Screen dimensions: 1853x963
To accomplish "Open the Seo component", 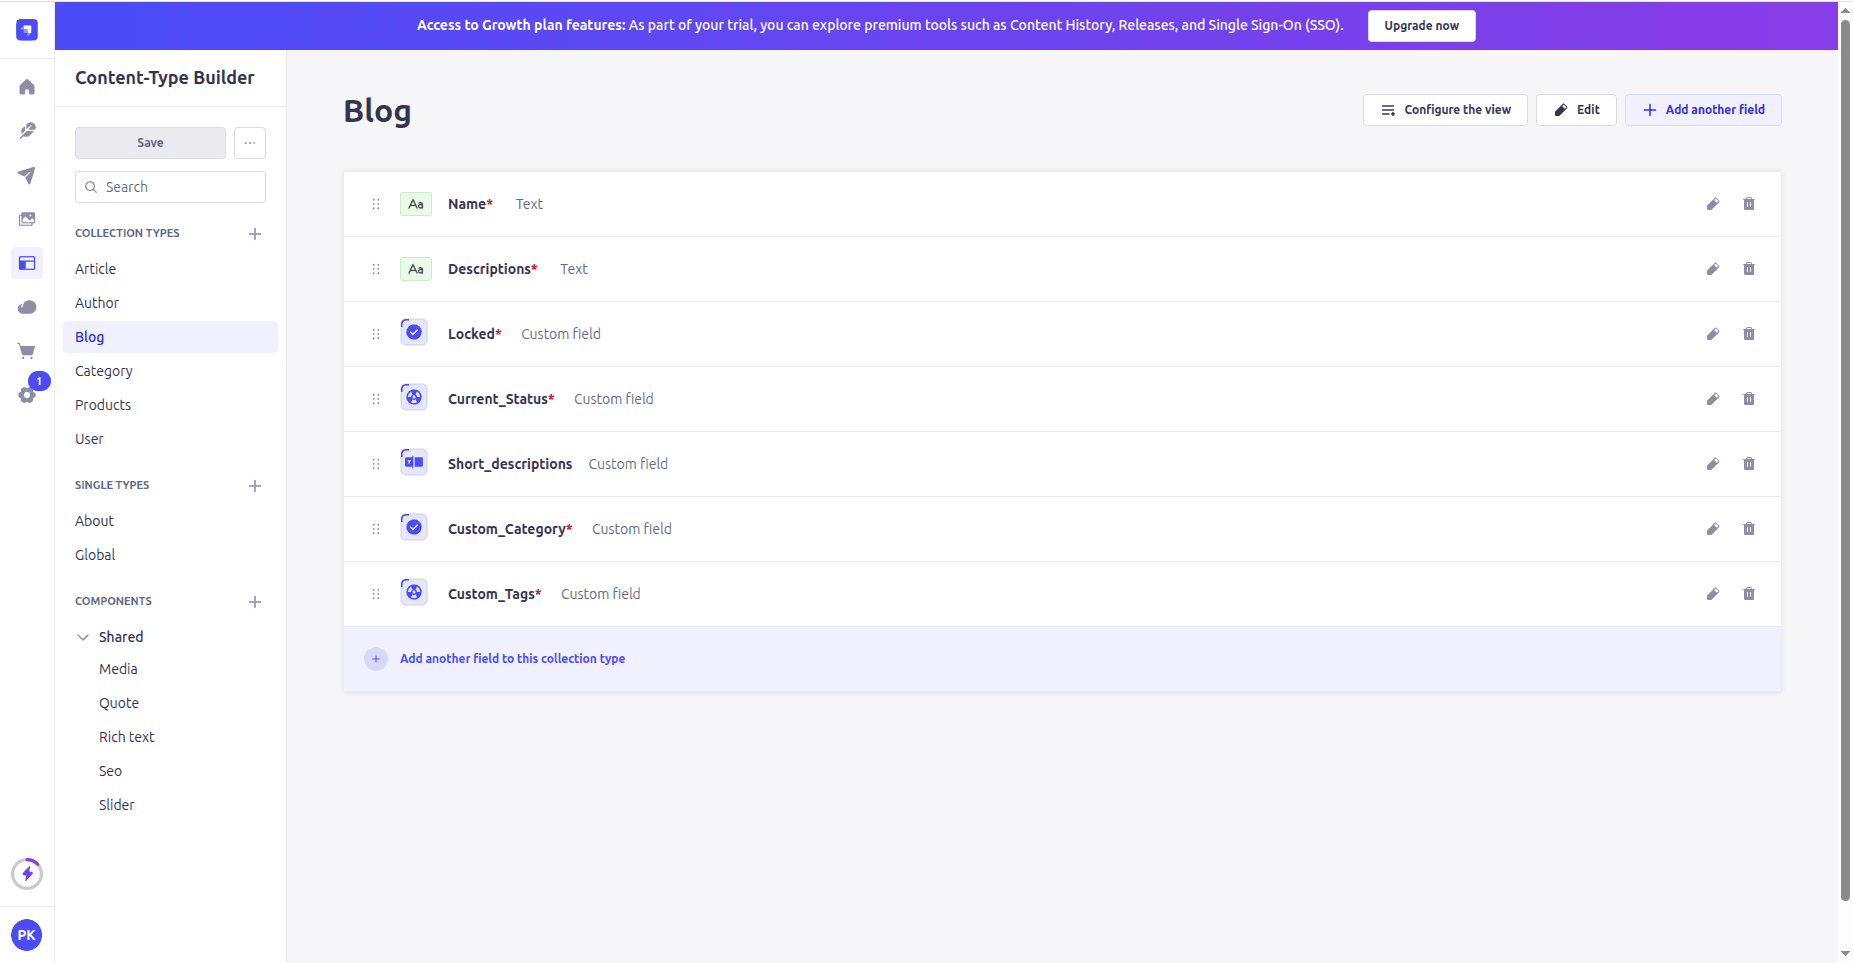I will [x=110, y=771].
